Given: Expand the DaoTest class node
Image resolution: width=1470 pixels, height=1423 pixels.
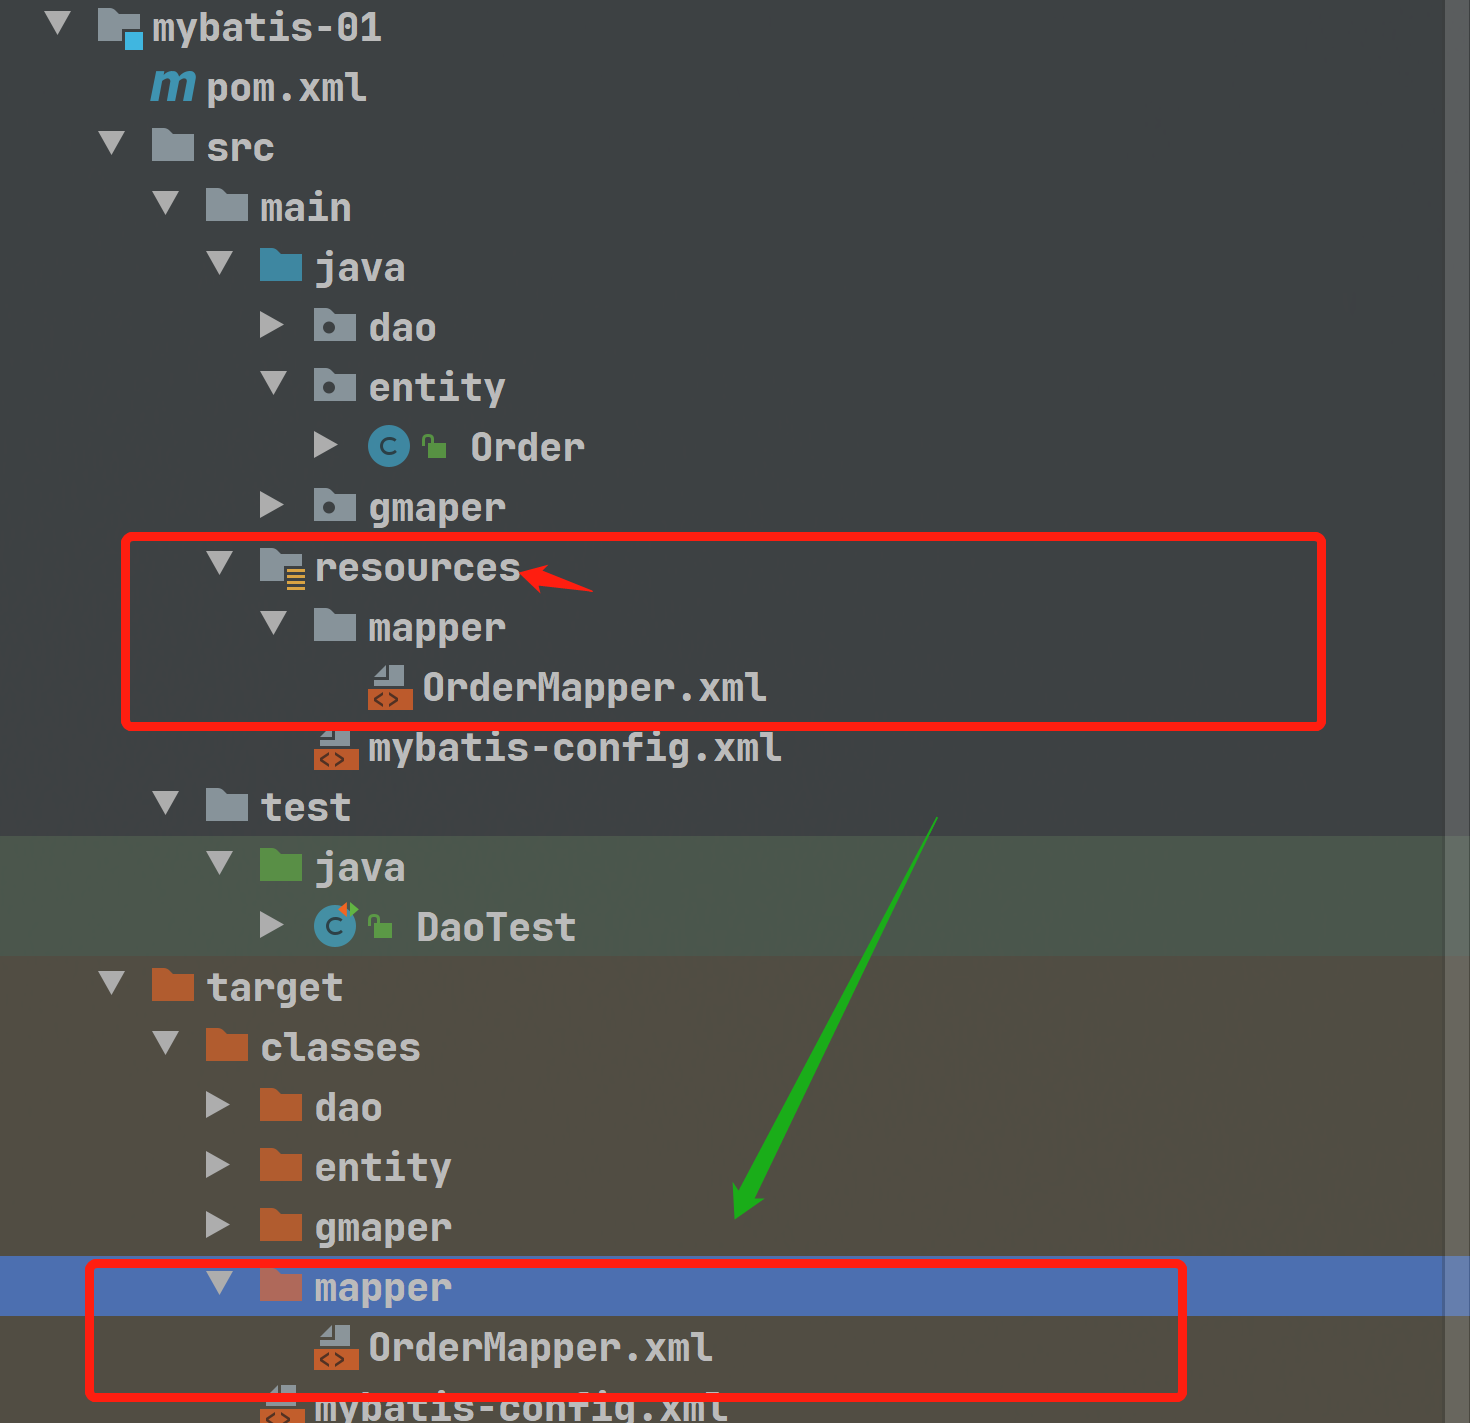Looking at the screenshot, I should tap(272, 925).
